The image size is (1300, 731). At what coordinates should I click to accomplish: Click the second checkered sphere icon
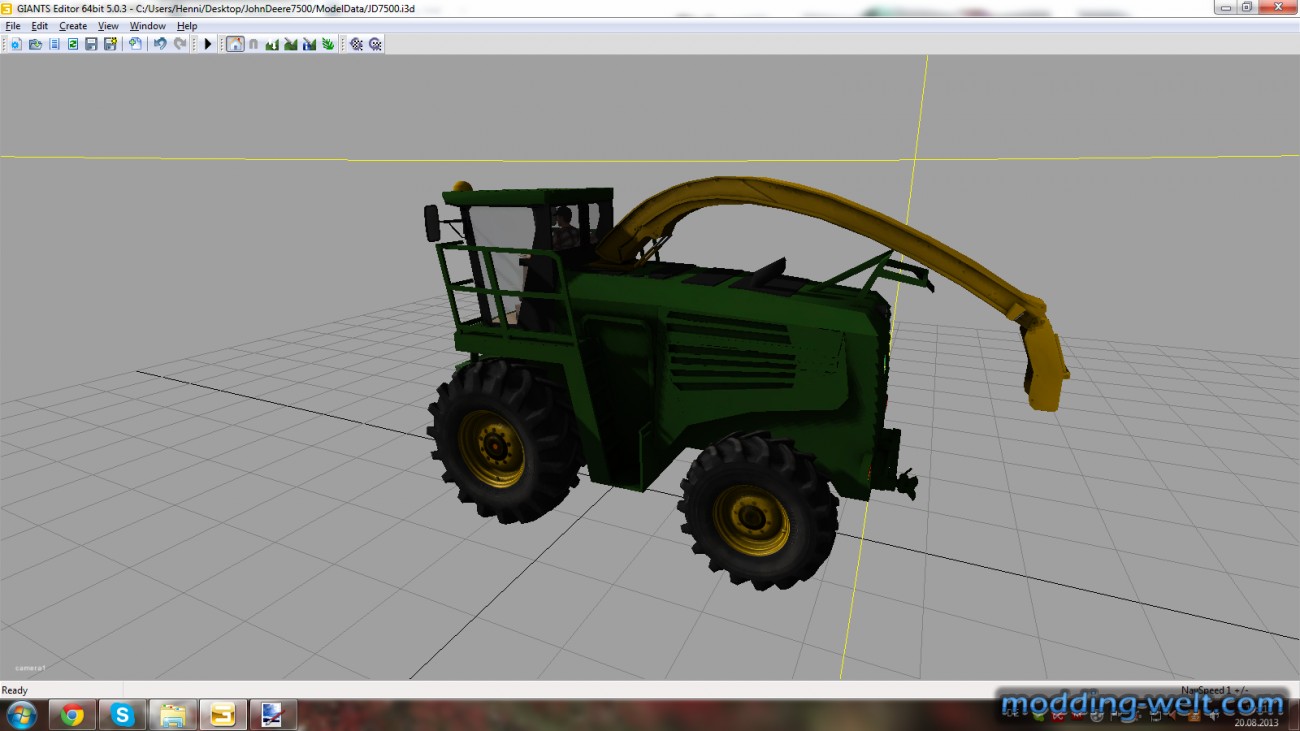click(x=375, y=44)
